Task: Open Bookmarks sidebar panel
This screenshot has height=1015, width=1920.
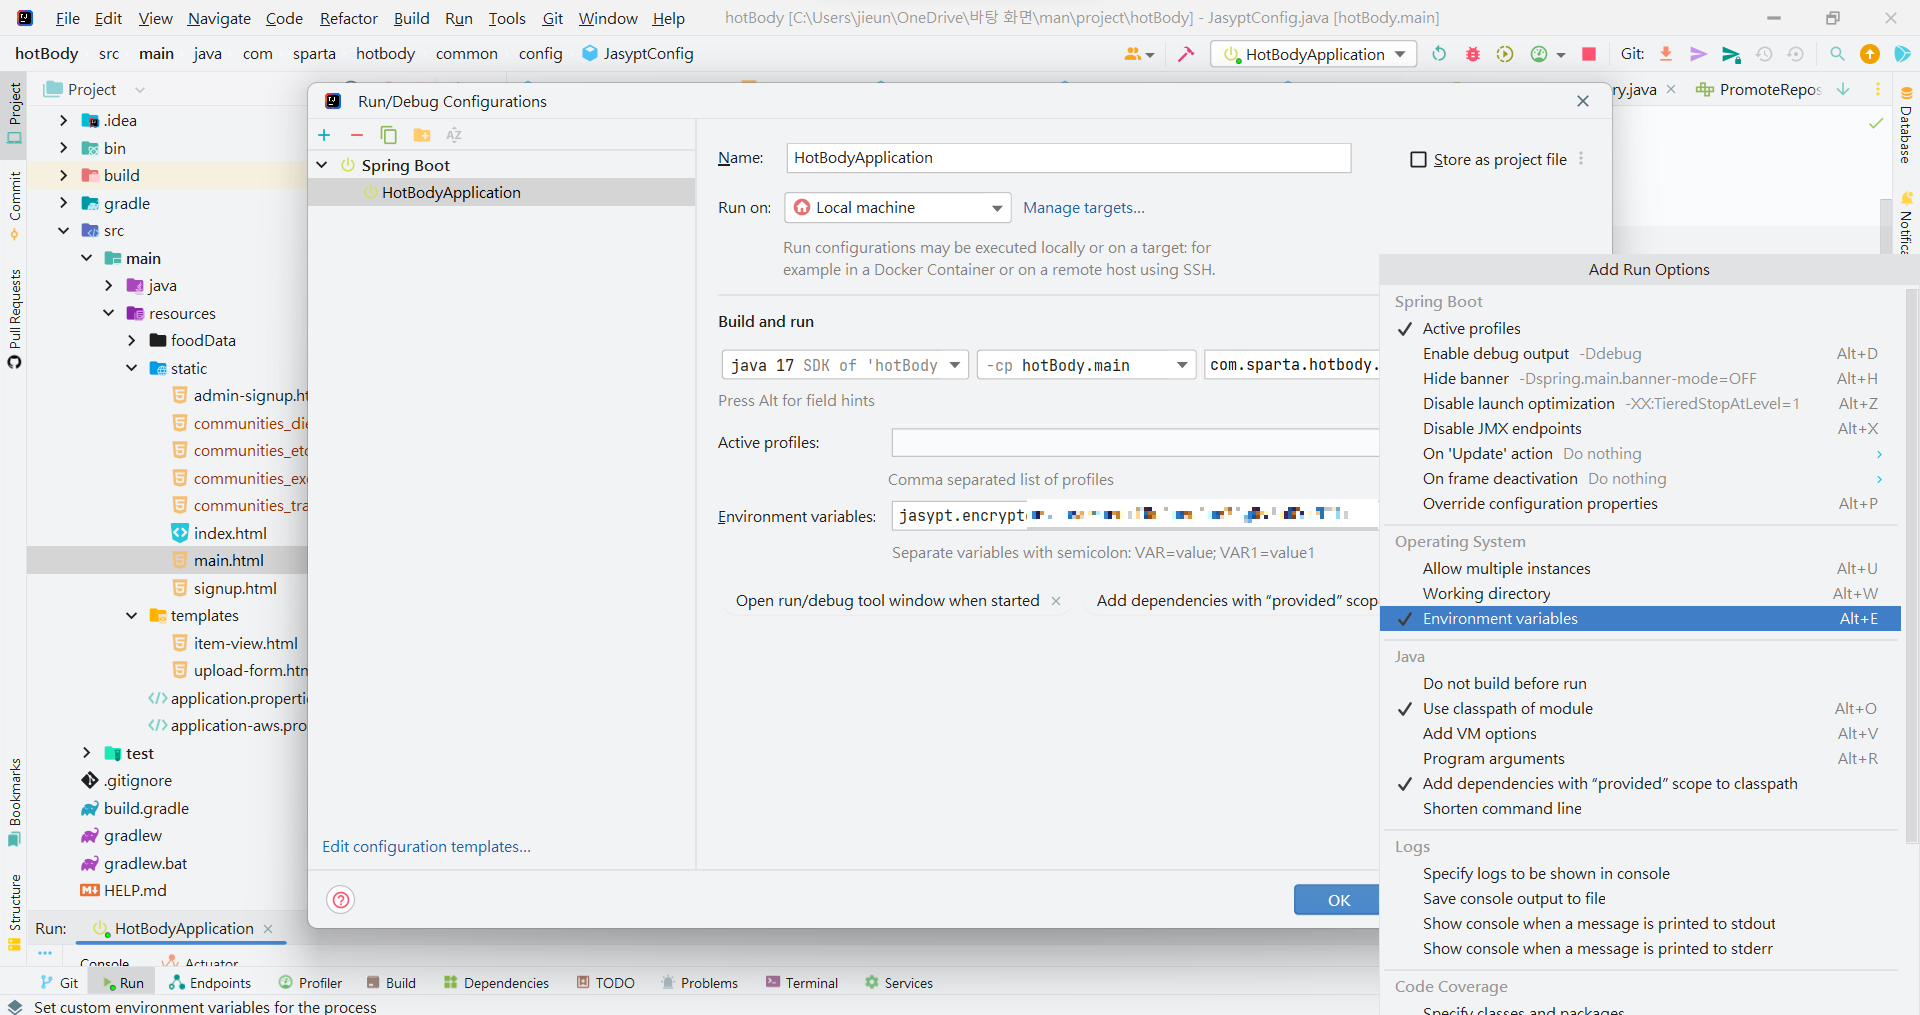Action: click(x=14, y=802)
